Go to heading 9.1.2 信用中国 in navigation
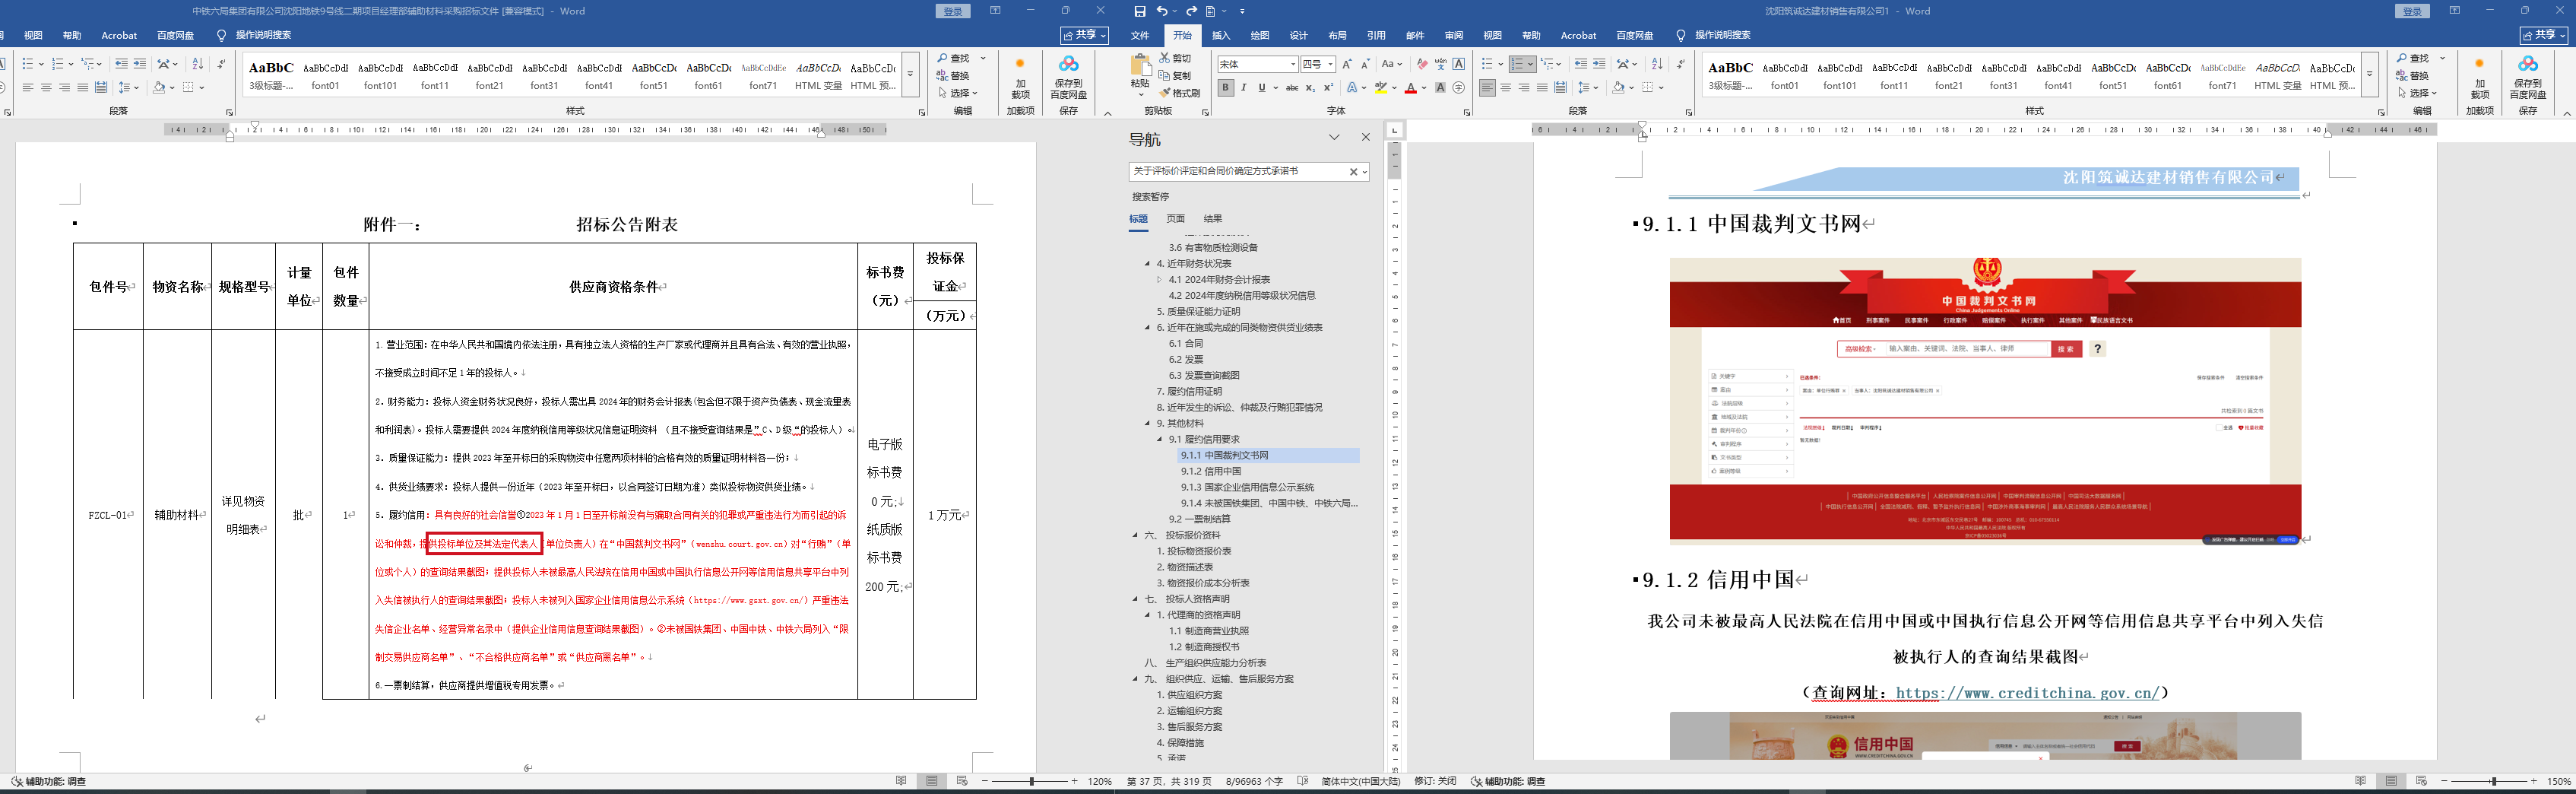 [x=1211, y=471]
